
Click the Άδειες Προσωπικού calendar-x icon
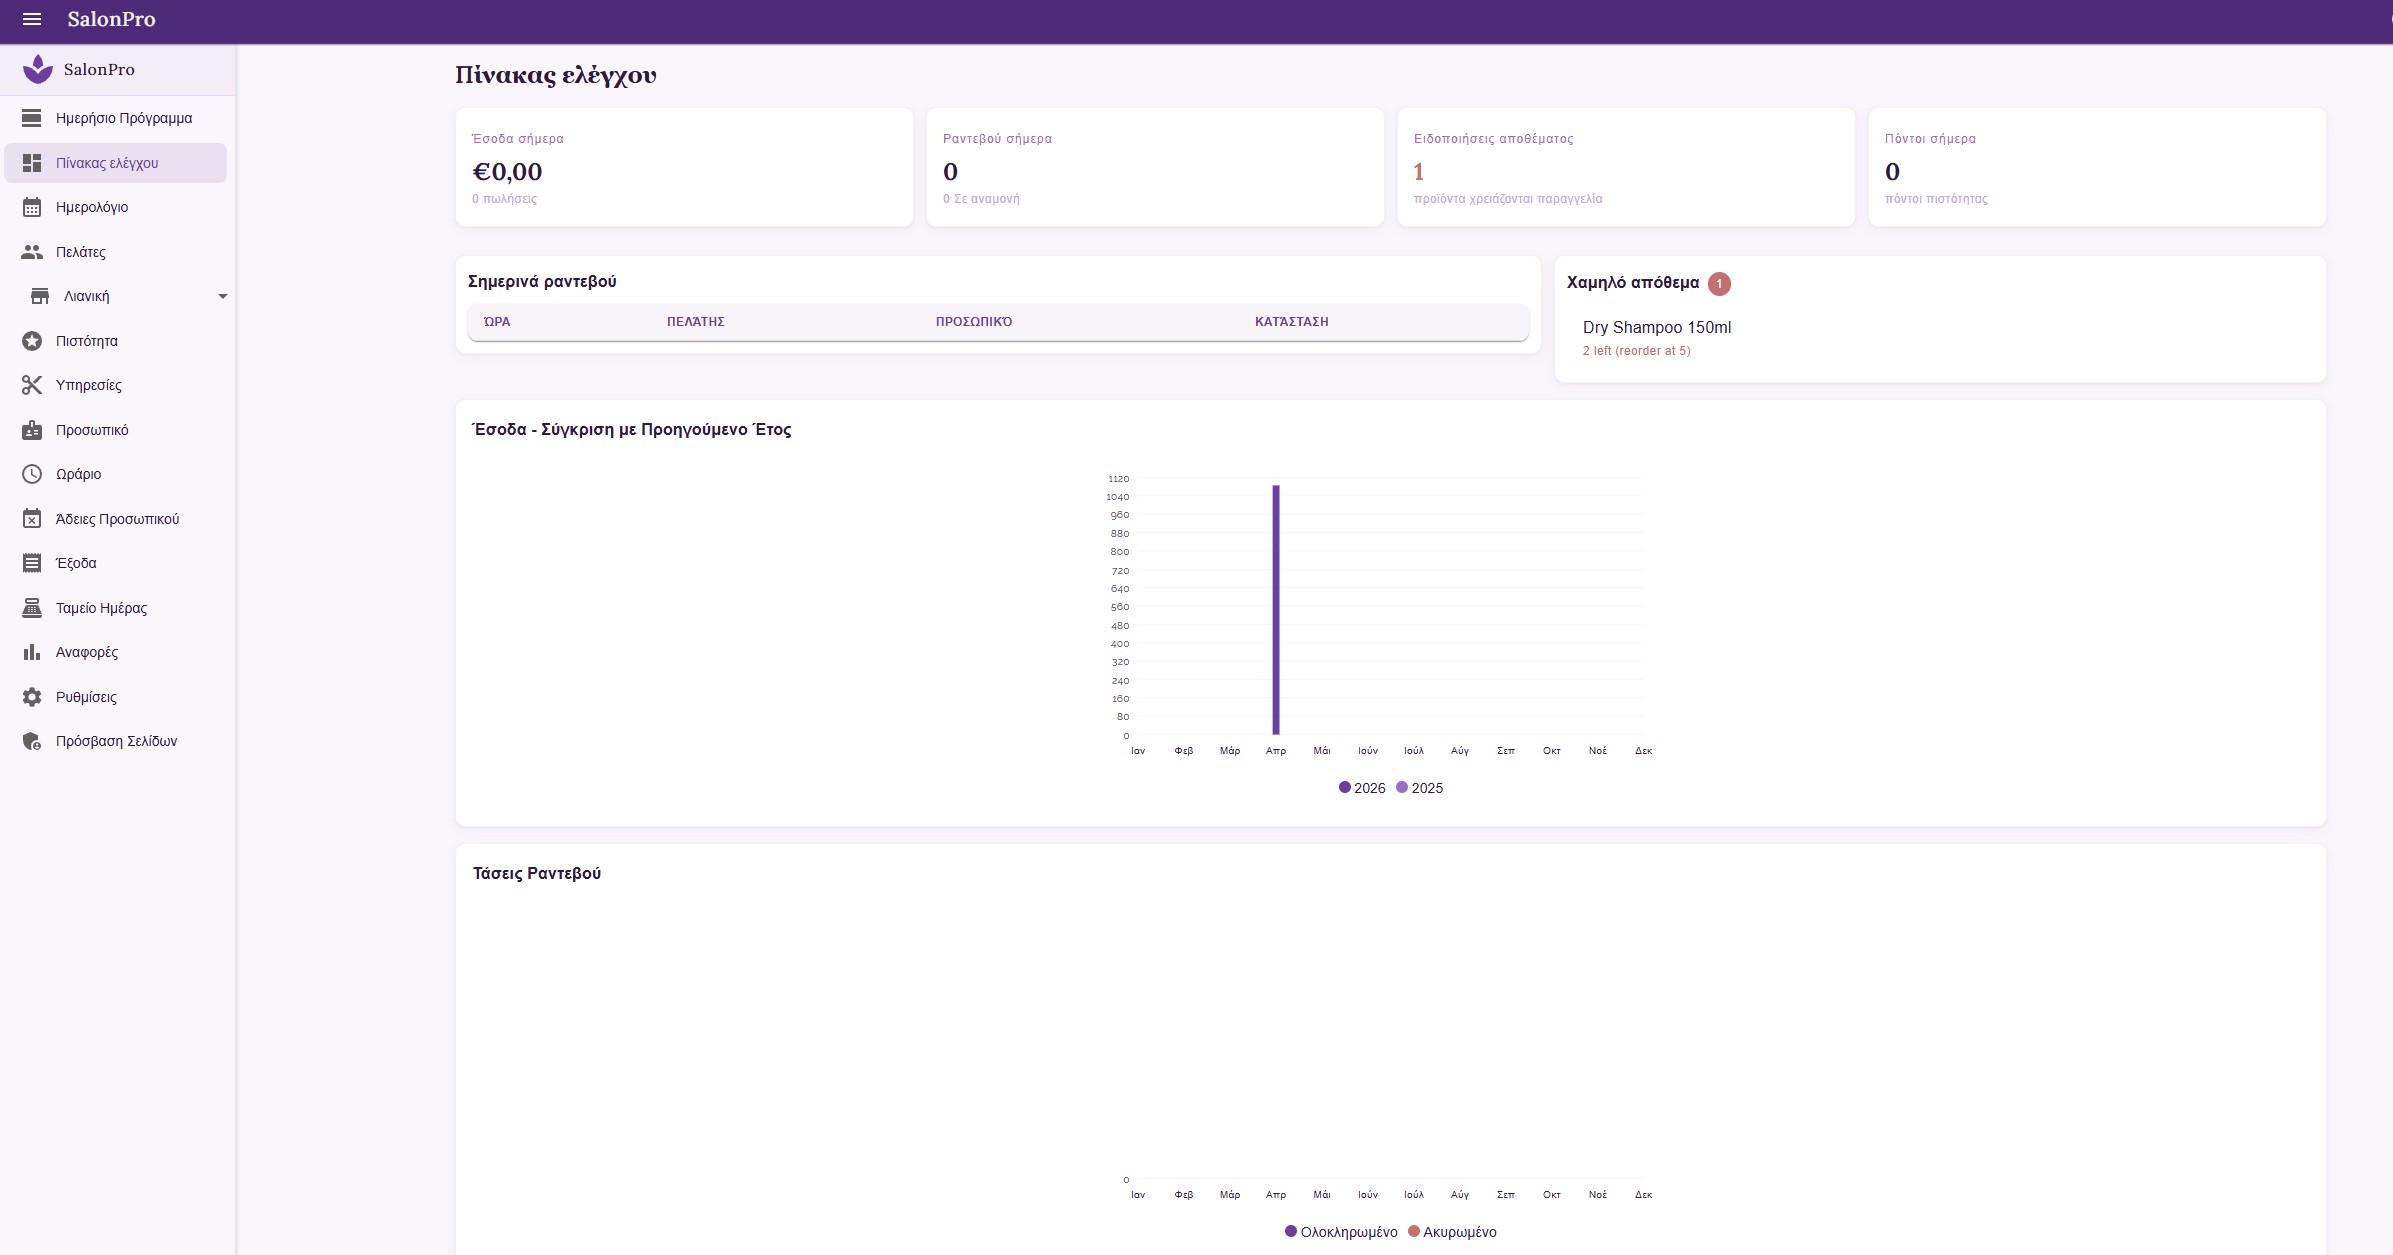click(32, 519)
